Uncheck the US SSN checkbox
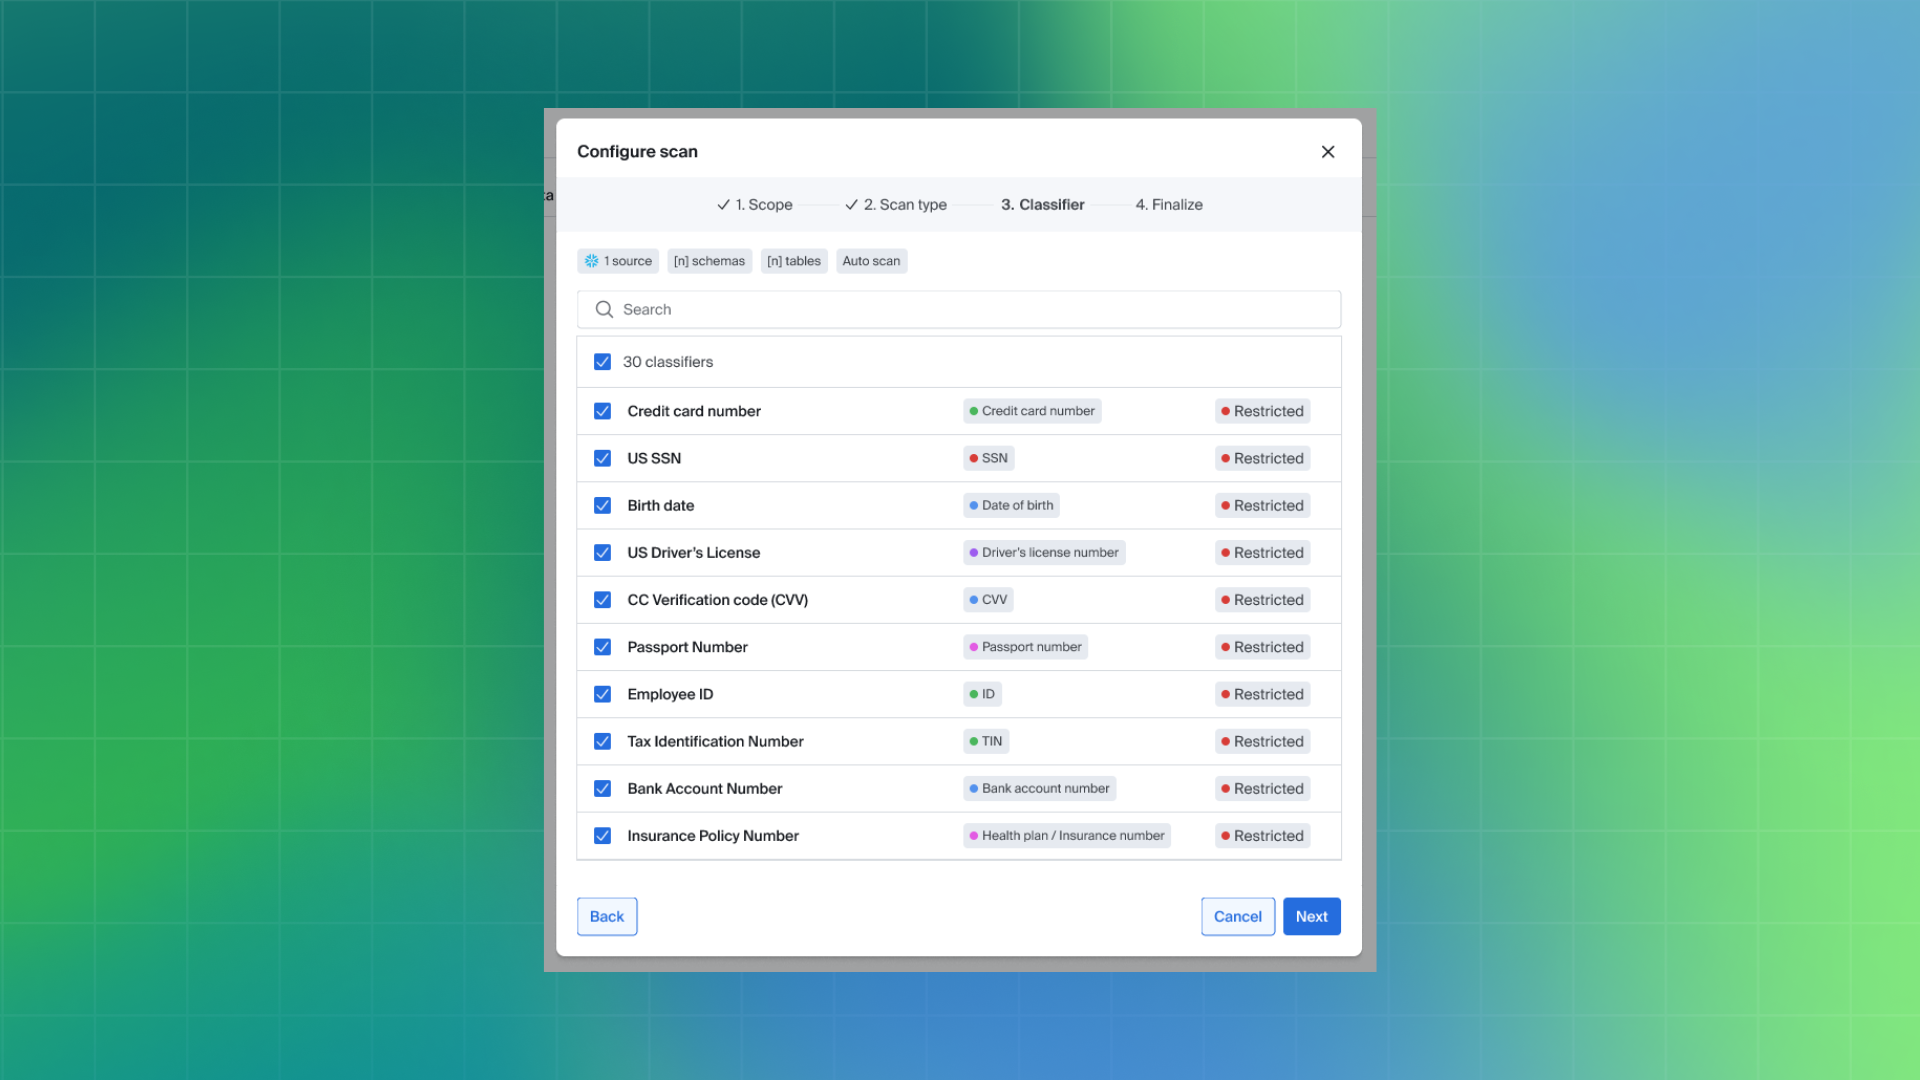Image resolution: width=1920 pixels, height=1080 pixels. tap(602, 458)
